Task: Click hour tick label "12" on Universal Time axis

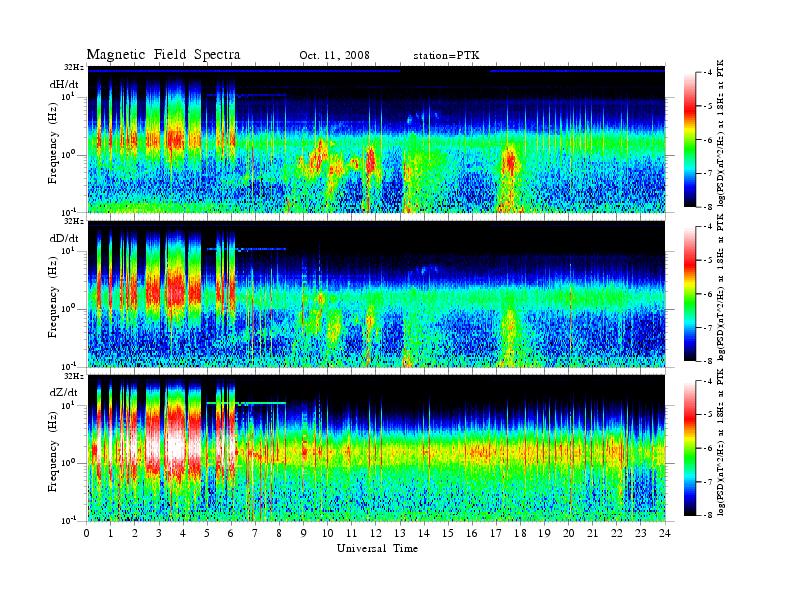Action: [376, 533]
